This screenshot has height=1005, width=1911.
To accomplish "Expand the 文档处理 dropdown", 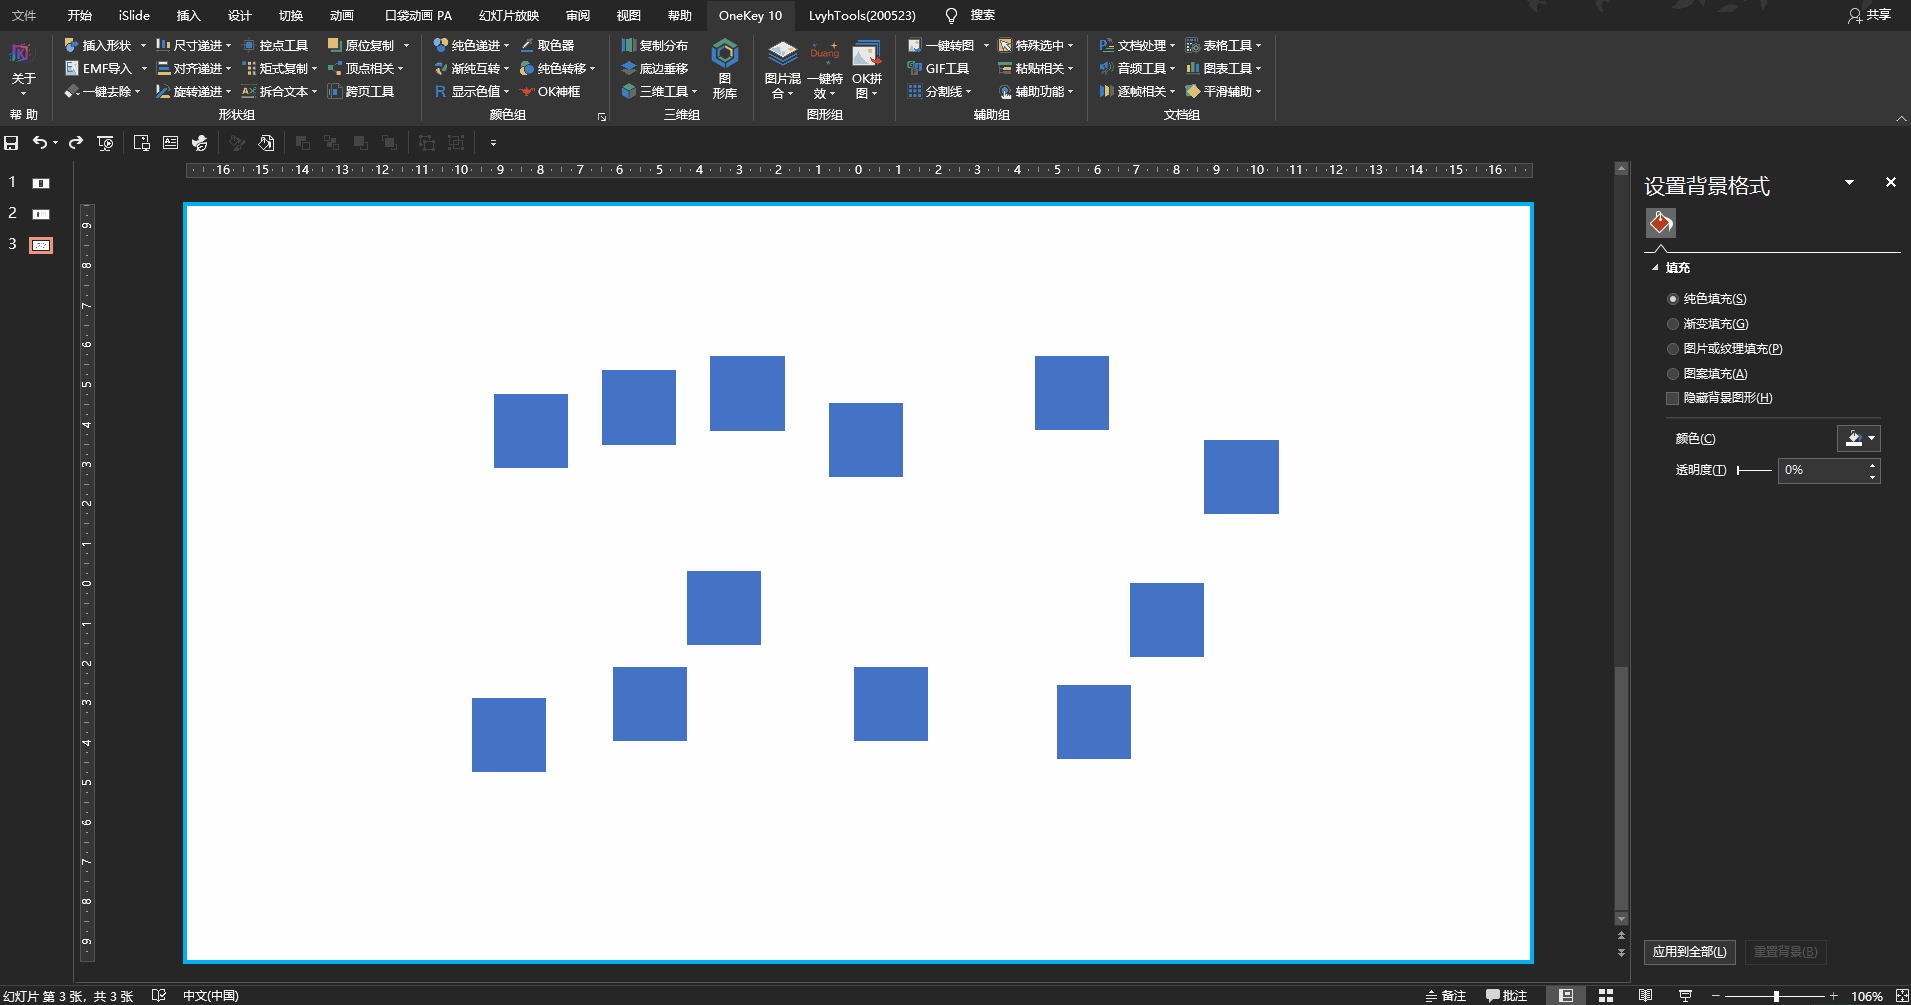I will coord(1172,45).
